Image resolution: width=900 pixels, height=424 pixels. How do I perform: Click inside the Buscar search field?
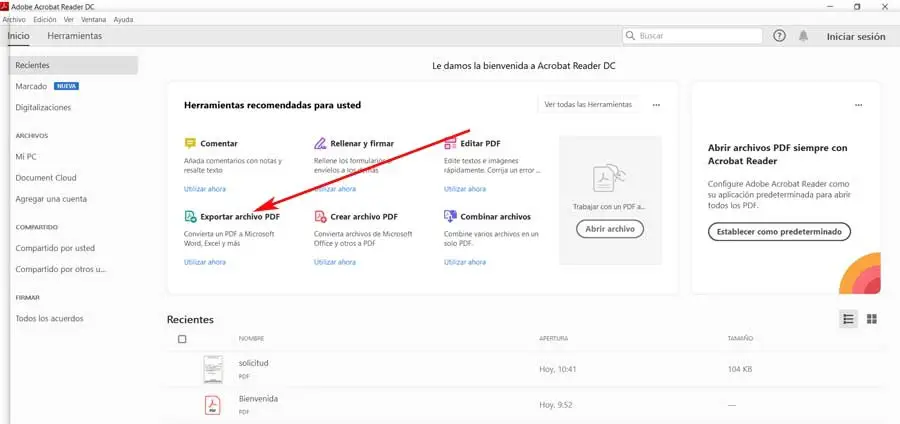pos(693,36)
